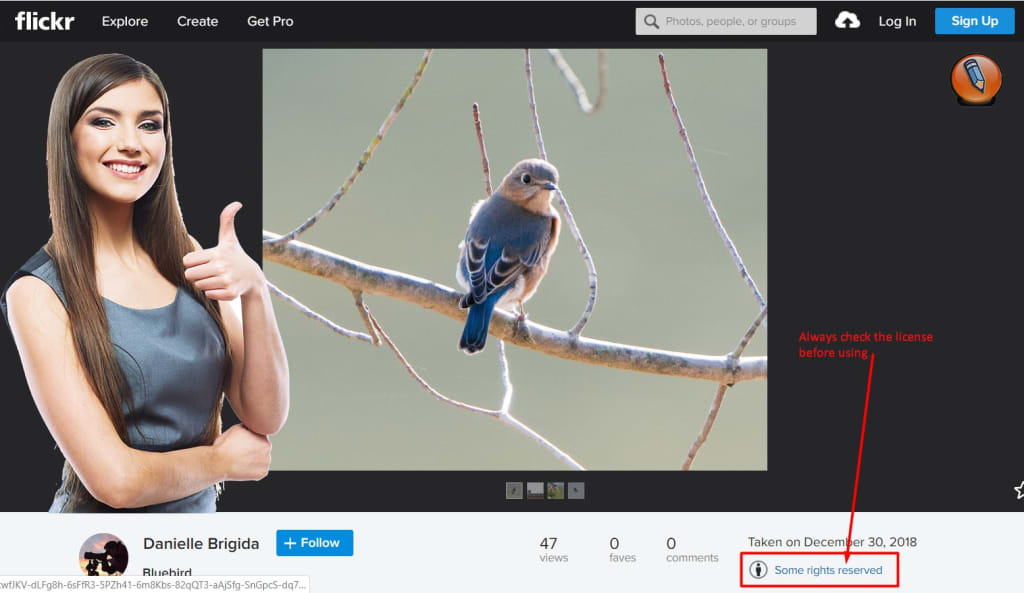1024x593 pixels.
Task: Click the Sign Up button
Action: (x=974, y=21)
